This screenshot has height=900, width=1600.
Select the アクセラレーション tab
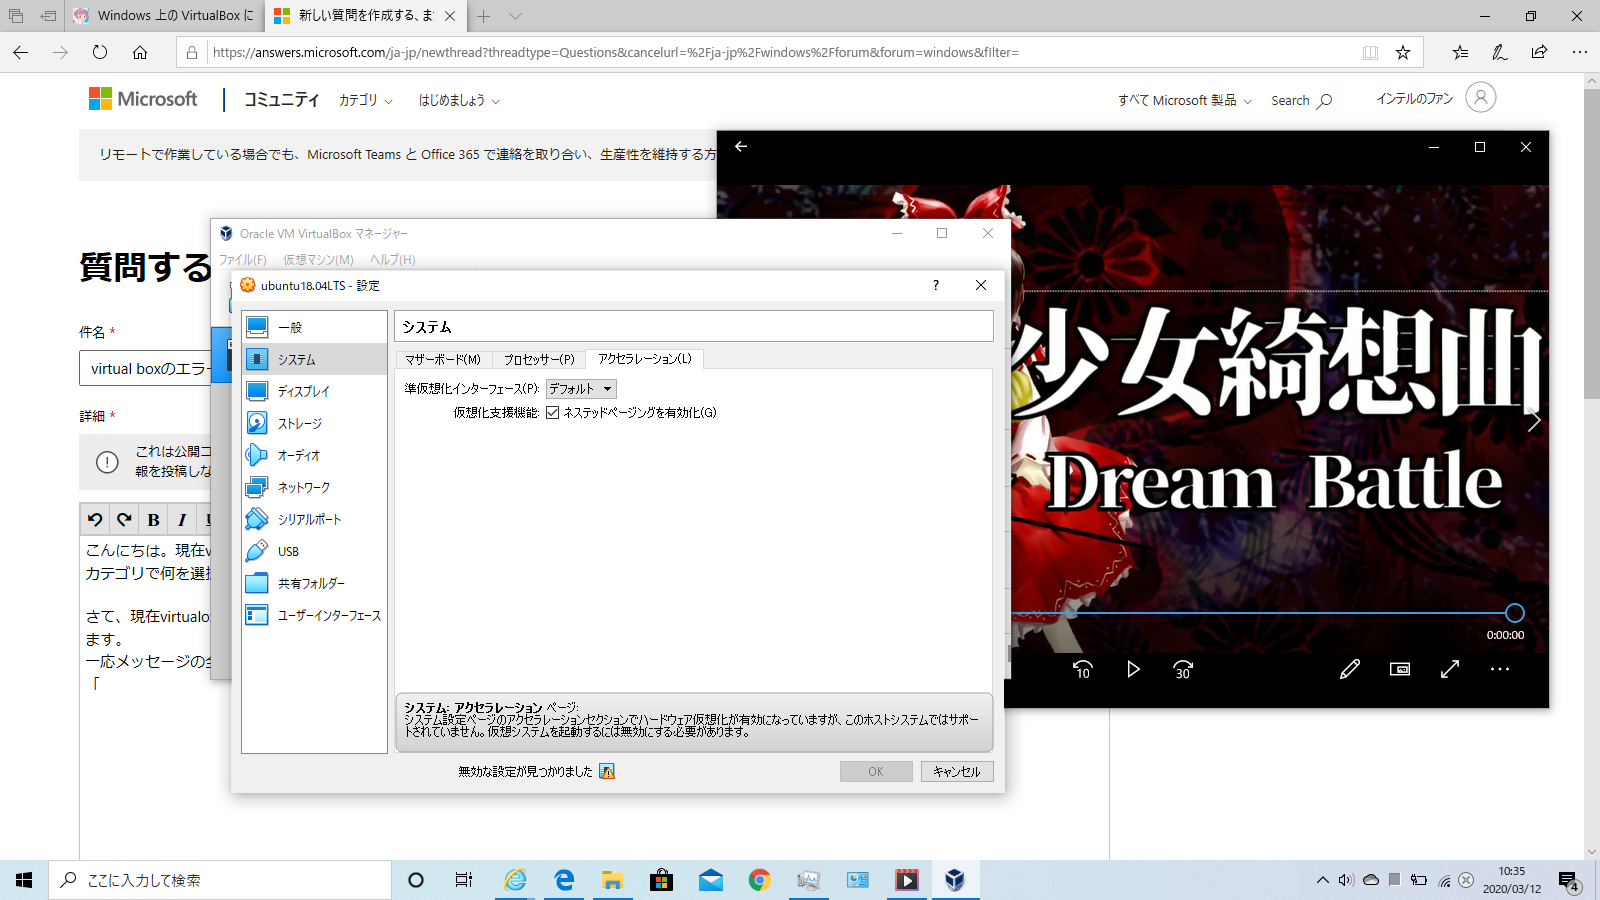645,358
